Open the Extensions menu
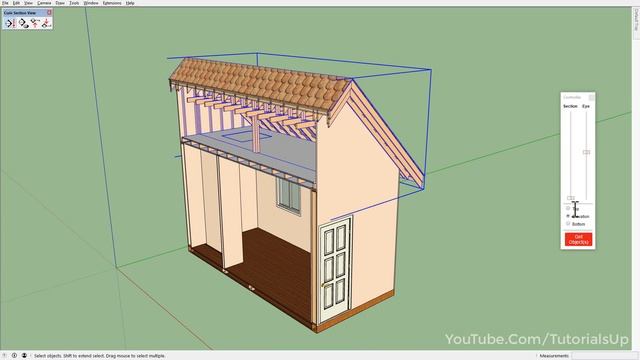Viewport: 640px width, 360px height. [x=112, y=3]
